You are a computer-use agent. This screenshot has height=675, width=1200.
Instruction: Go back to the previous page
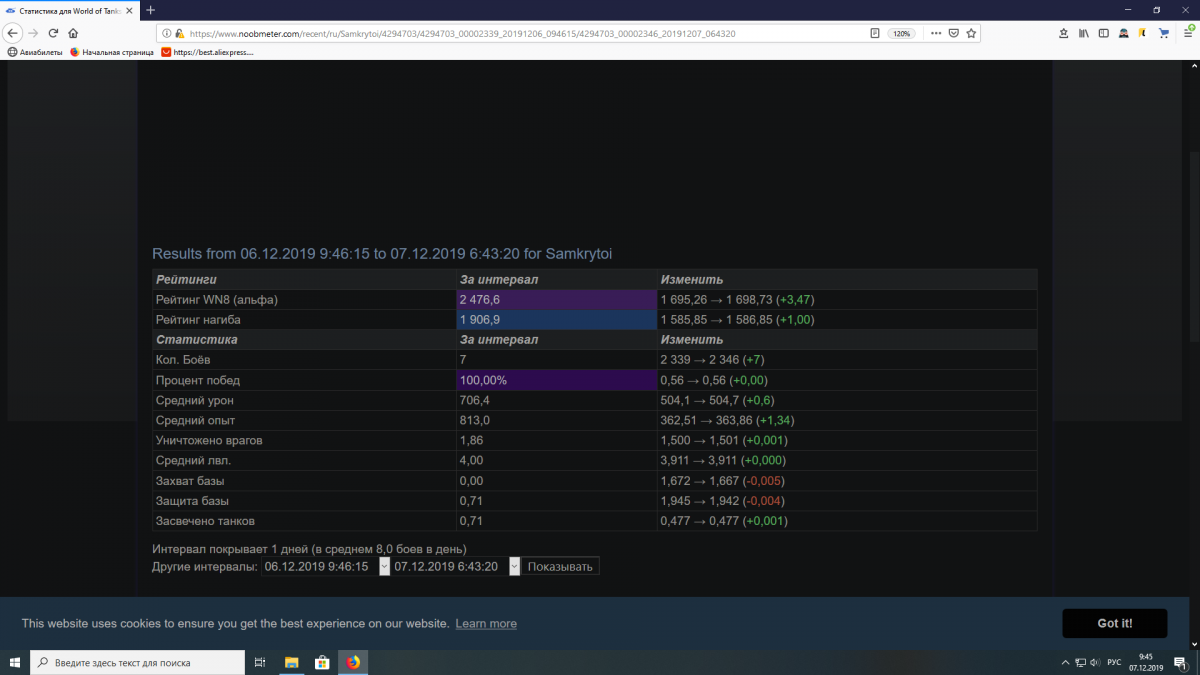coord(13,33)
